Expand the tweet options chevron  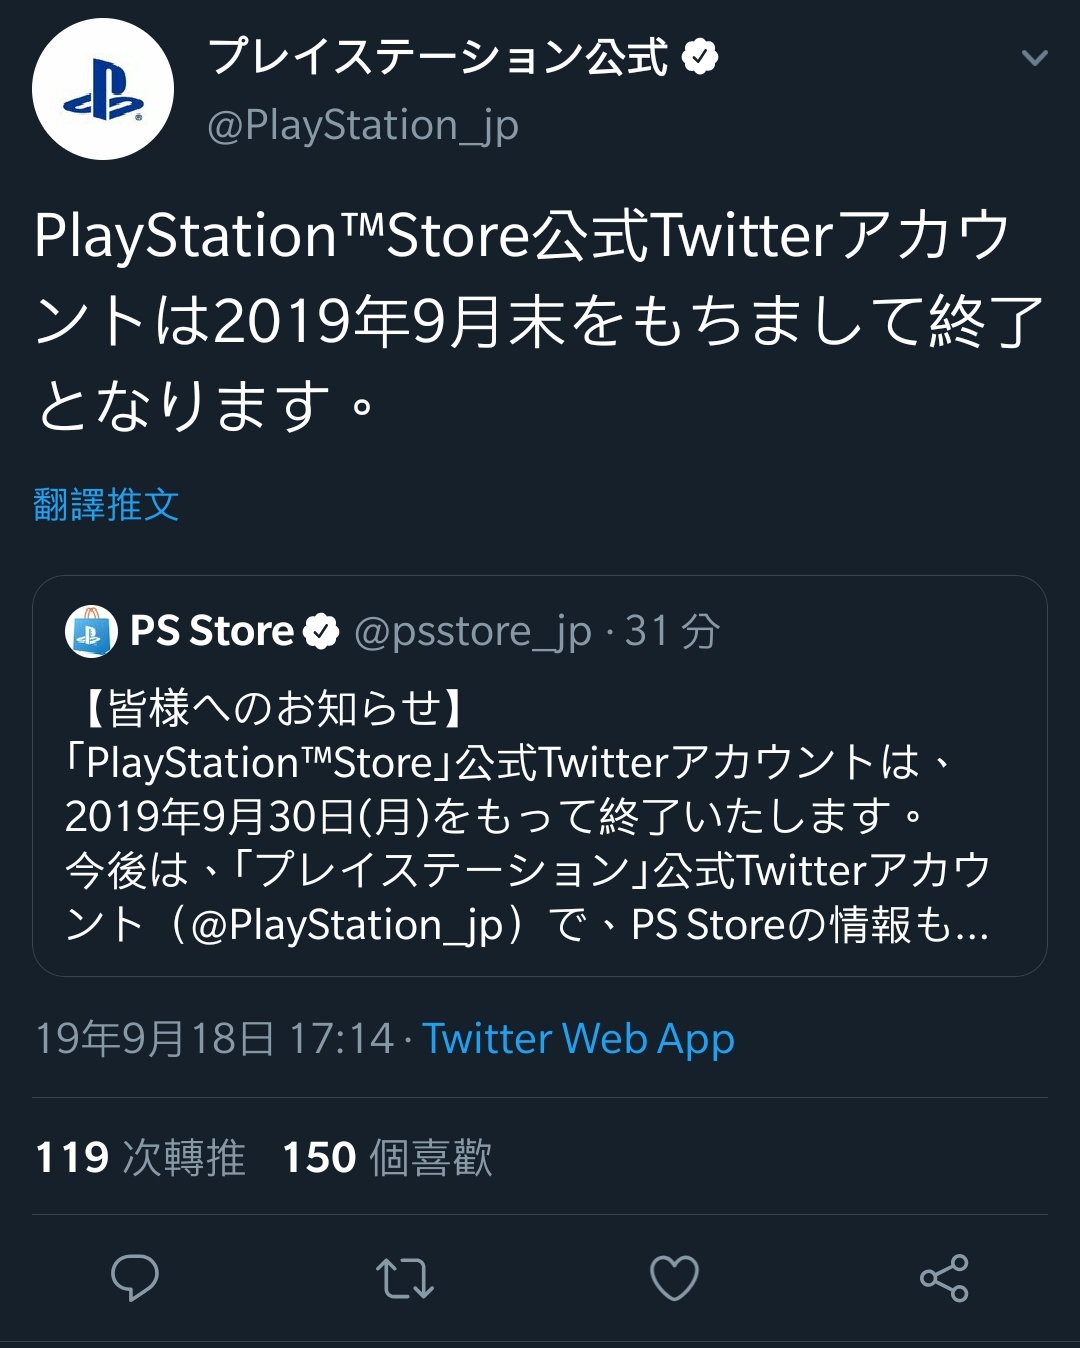(x=1035, y=58)
